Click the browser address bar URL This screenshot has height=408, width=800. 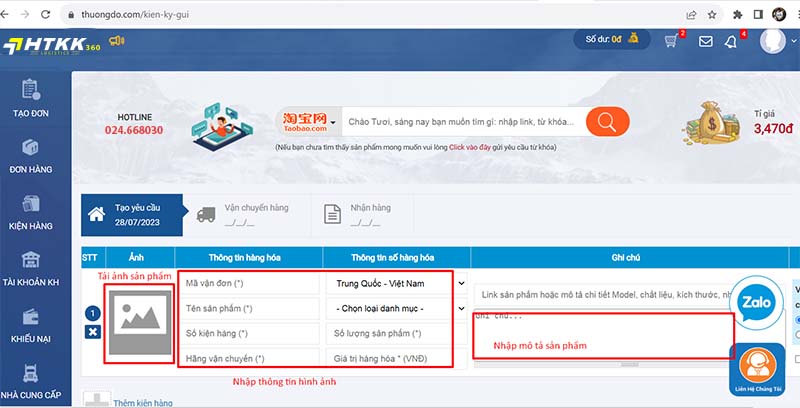[x=135, y=15]
